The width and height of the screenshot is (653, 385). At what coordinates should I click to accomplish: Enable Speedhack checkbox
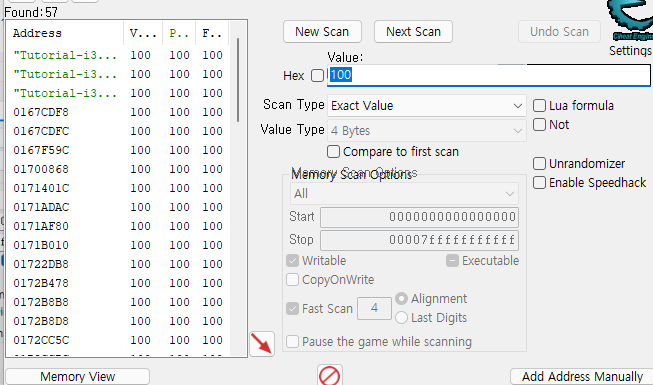point(539,182)
